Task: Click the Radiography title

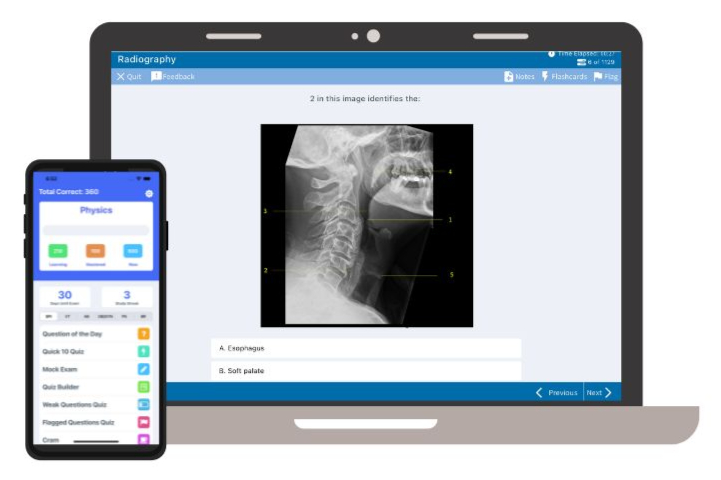Action: click(147, 59)
